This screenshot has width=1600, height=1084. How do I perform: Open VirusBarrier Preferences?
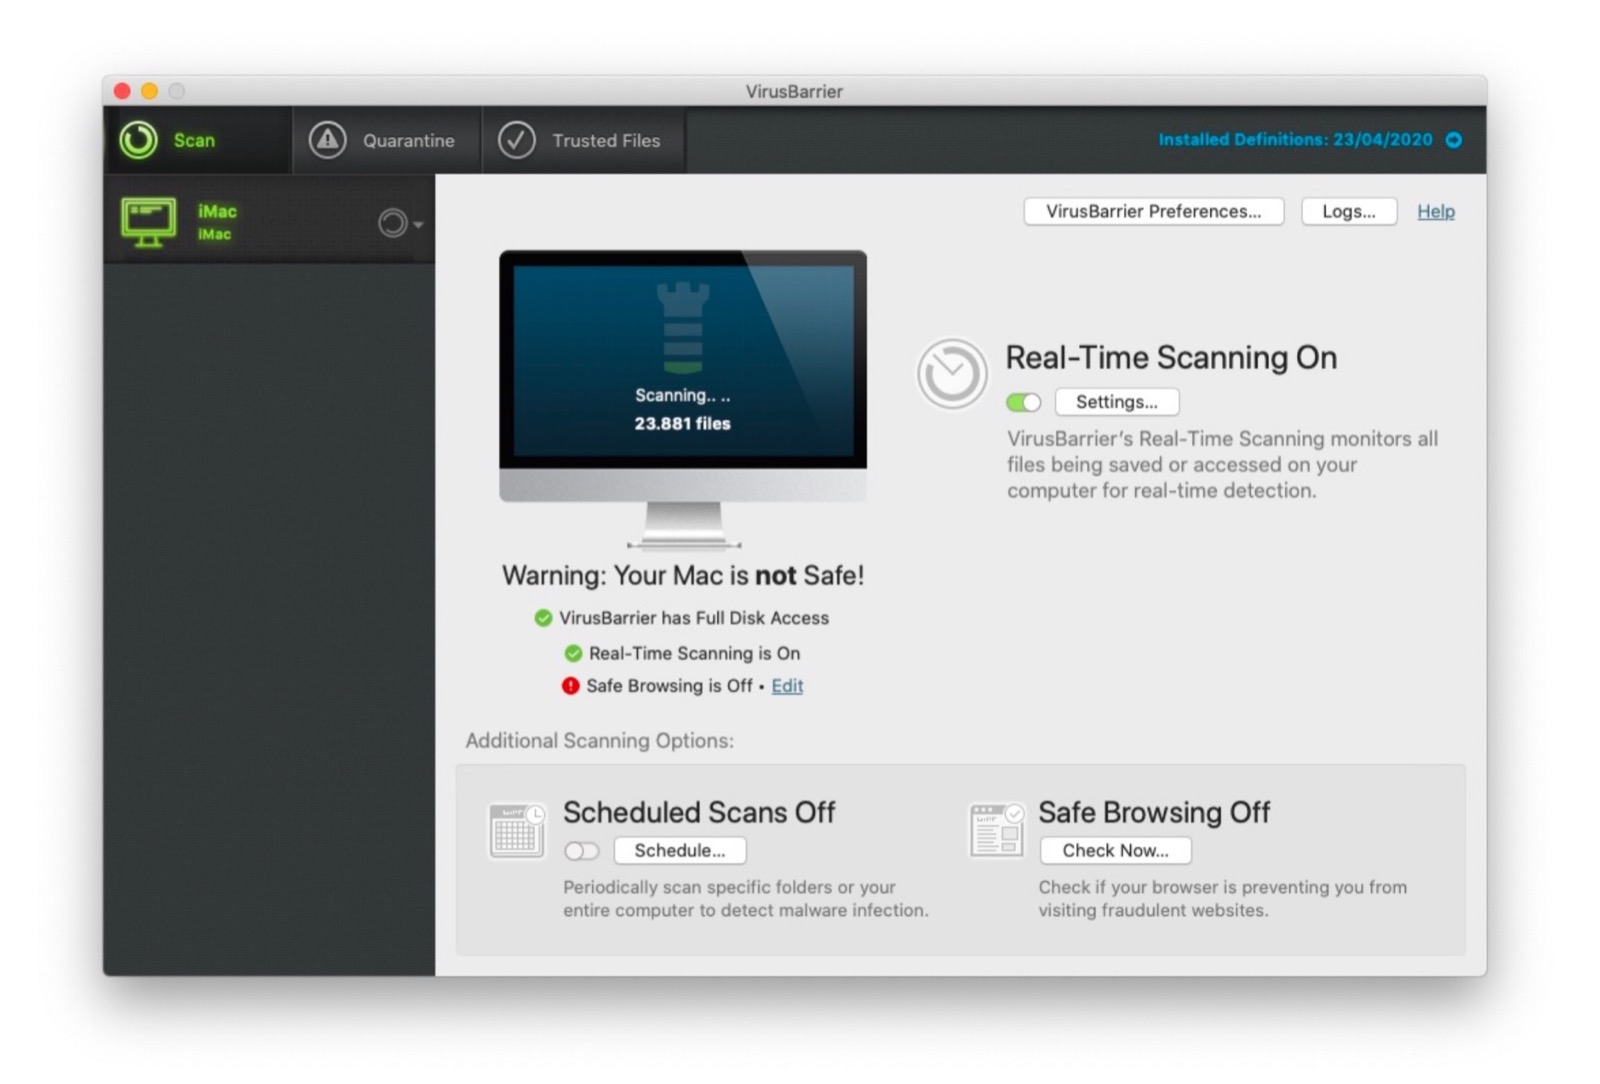[1153, 211]
